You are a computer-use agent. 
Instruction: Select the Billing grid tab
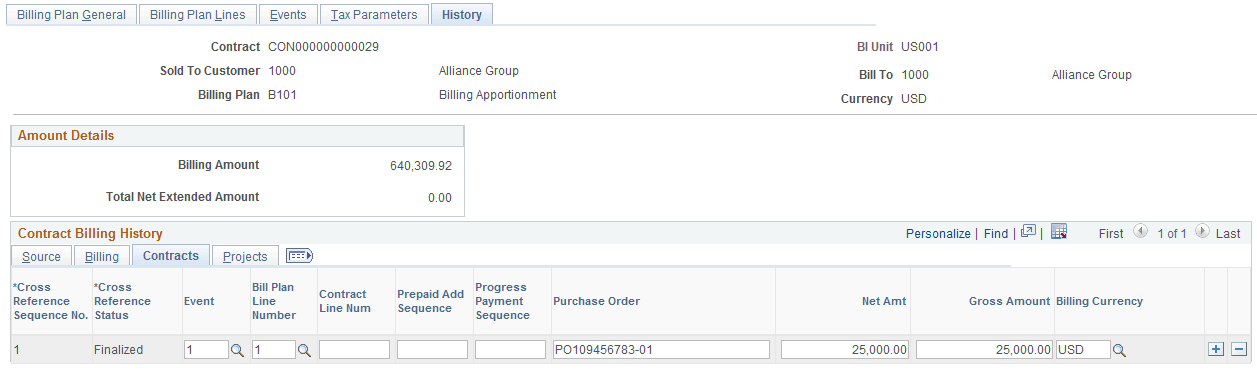[x=102, y=256]
